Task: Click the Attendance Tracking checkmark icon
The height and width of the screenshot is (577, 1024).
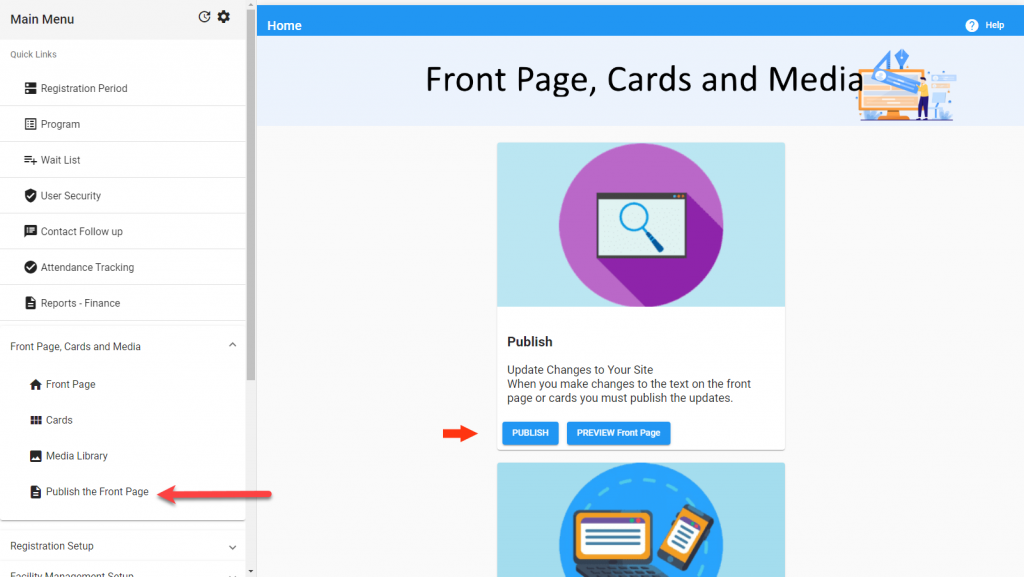Action: point(30,267)
